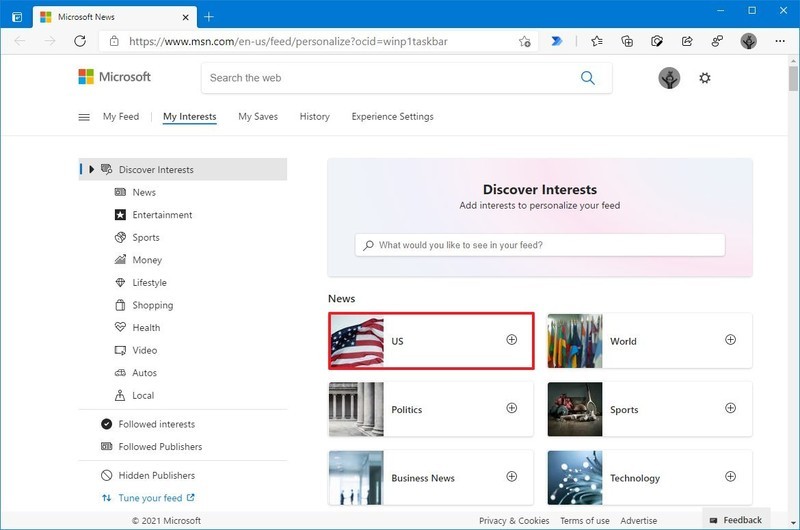This screenshot has height=530, width=800.
Task: Open My Saves tab
Action: (x=258, y=116)
